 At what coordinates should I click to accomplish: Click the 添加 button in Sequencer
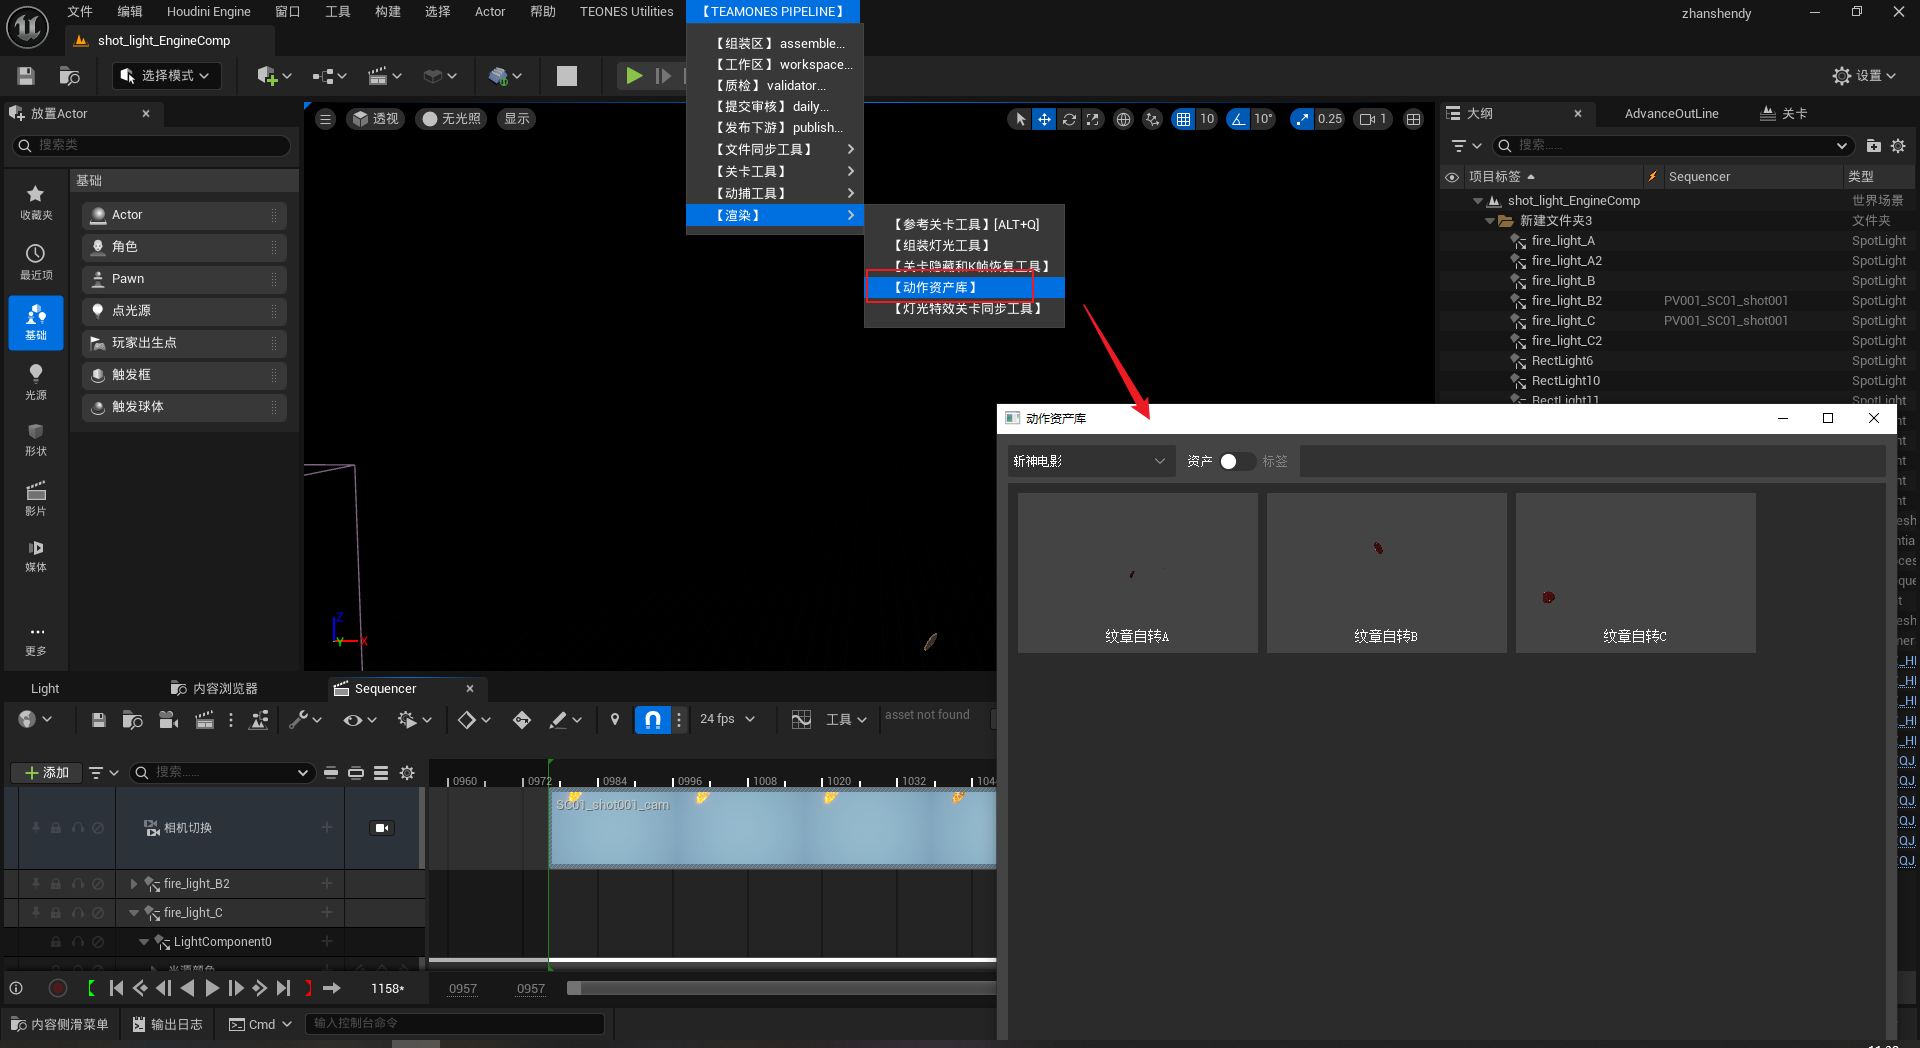tap(46, 772)
